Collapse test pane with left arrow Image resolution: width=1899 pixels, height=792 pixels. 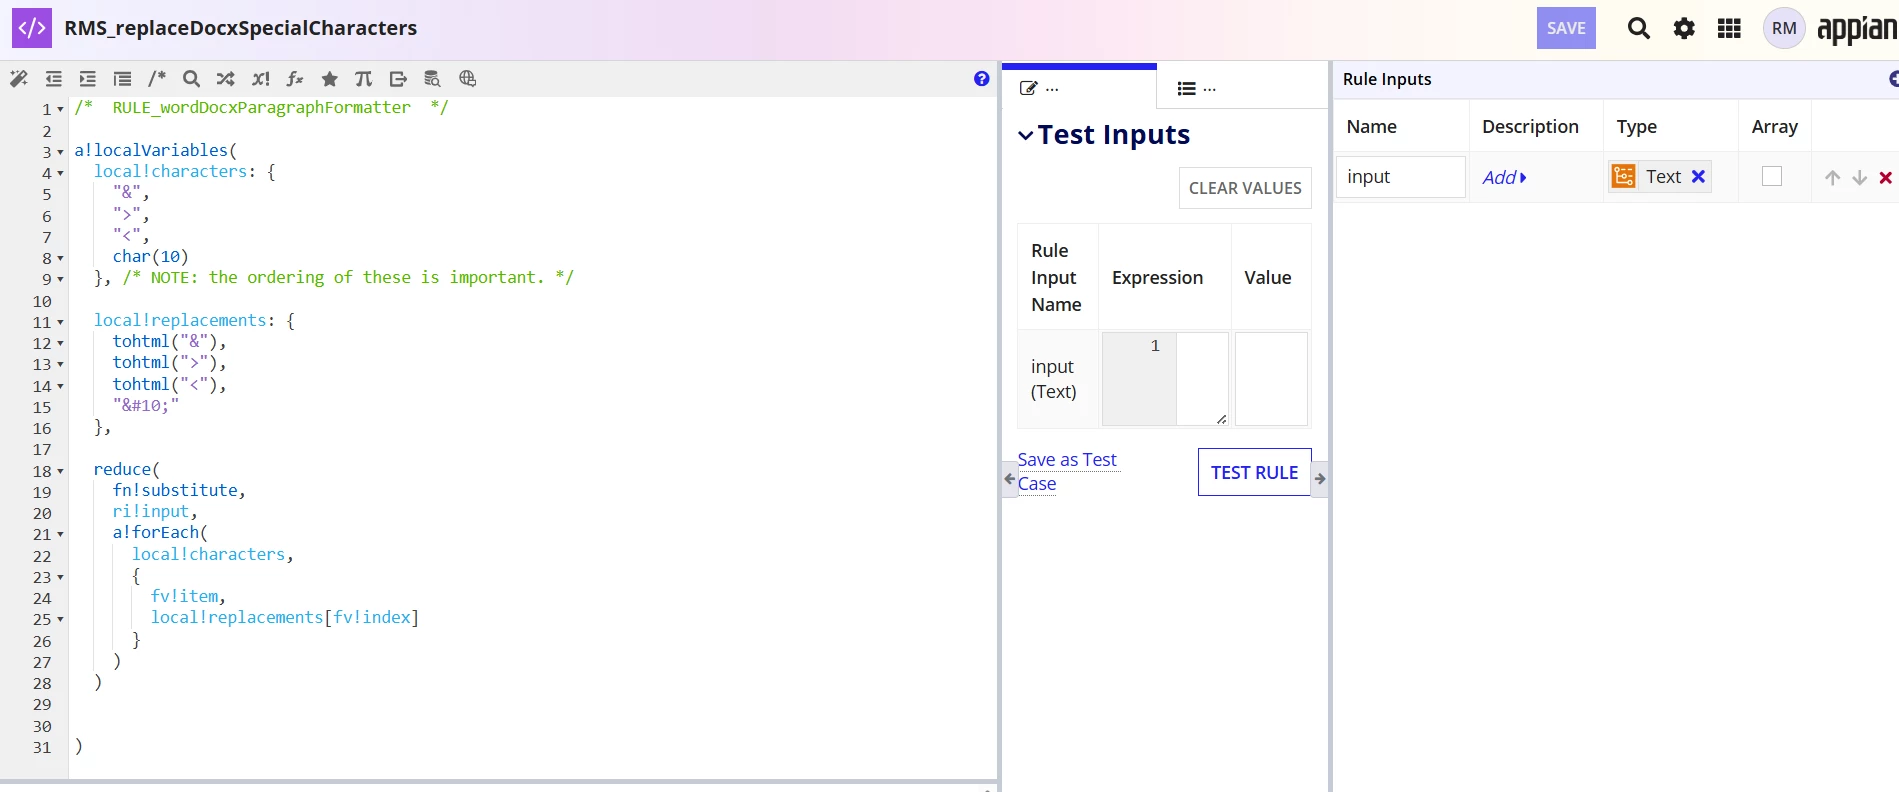(x=1010, y=479)
